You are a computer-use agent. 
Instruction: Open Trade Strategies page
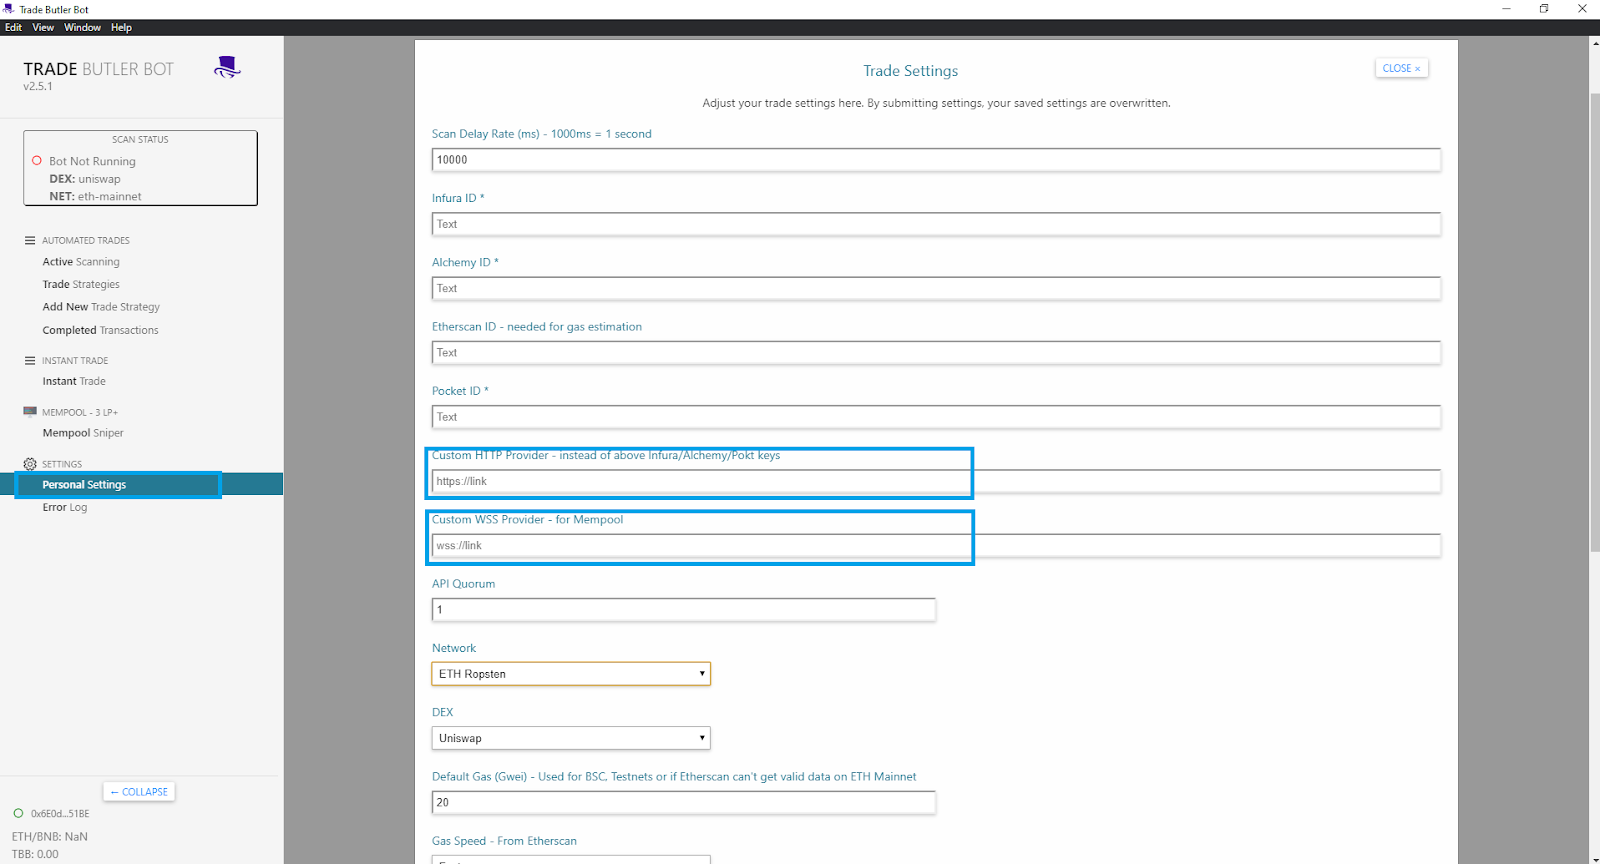point(81,284)
